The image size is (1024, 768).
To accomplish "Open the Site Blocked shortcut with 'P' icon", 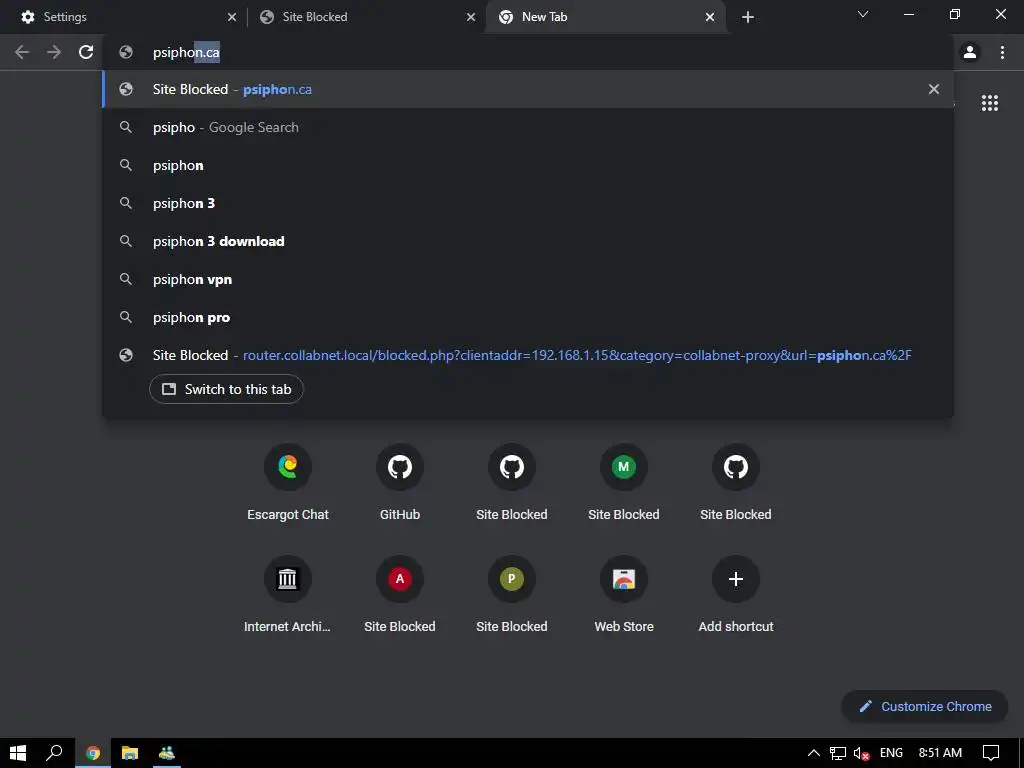I will [512, 595].
